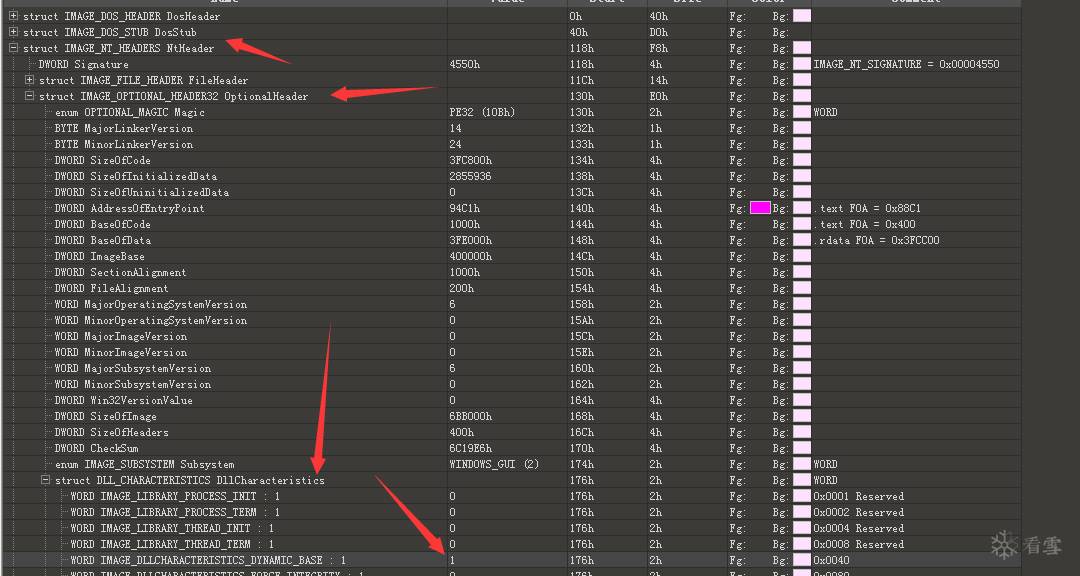Click the value 2855936
Viewport: 1080px width, 576px height.
(x=470, y=176)
